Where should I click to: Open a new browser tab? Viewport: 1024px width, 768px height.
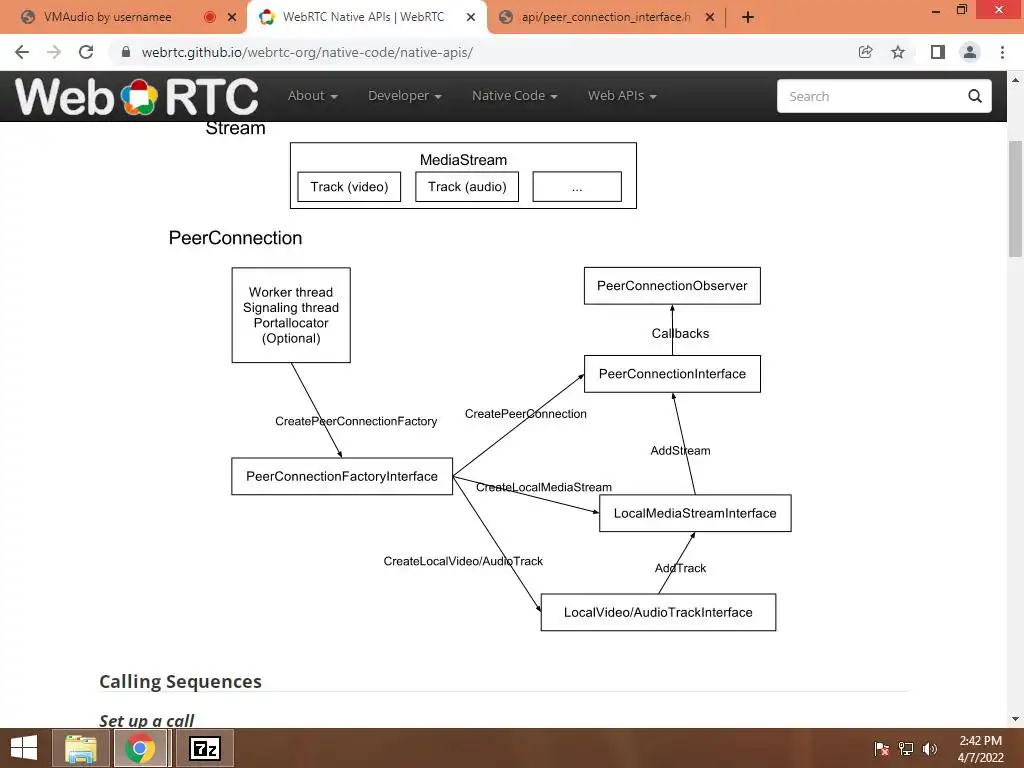(748, 17)
